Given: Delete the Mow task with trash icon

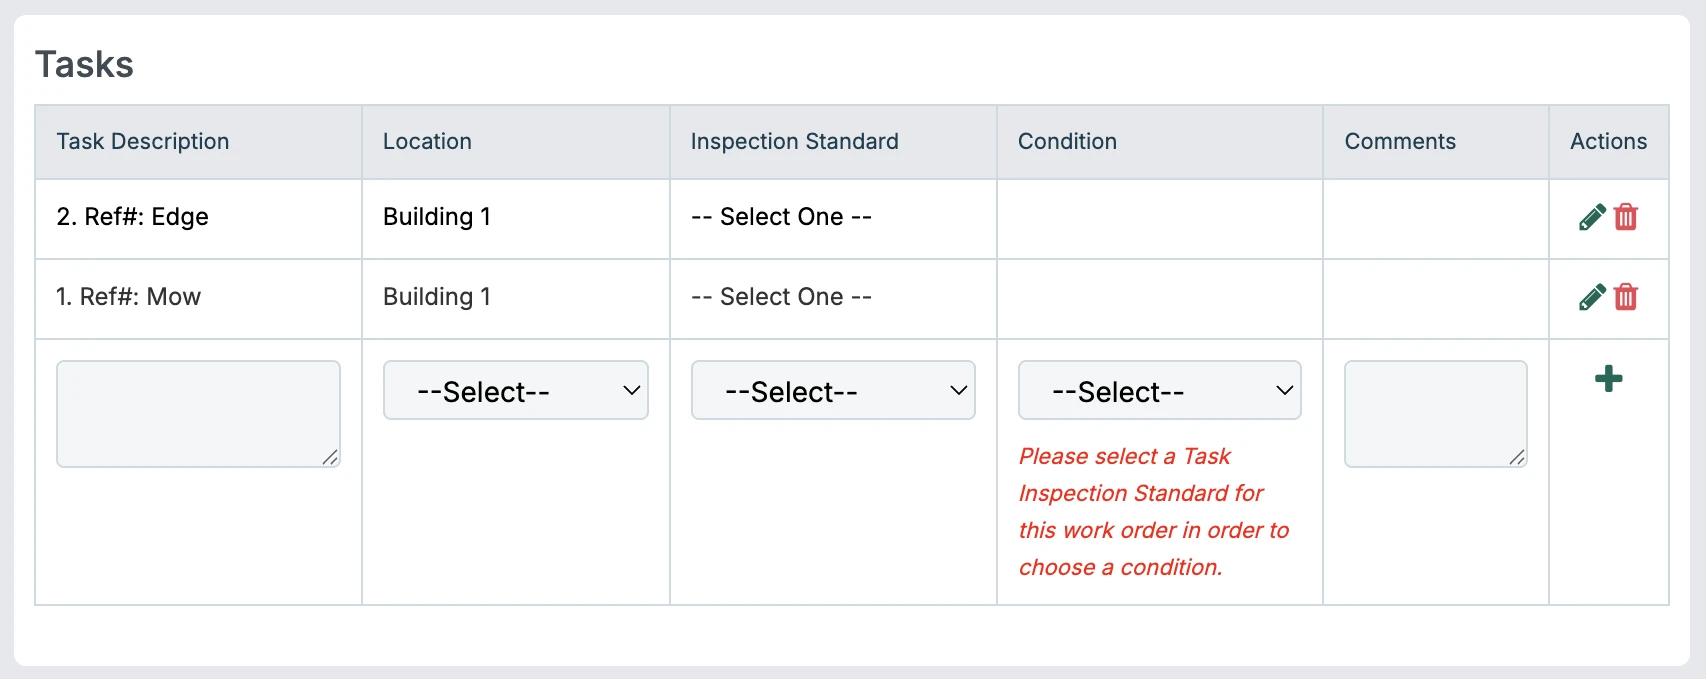Looking at the screenshot, I should (1626, 297).
